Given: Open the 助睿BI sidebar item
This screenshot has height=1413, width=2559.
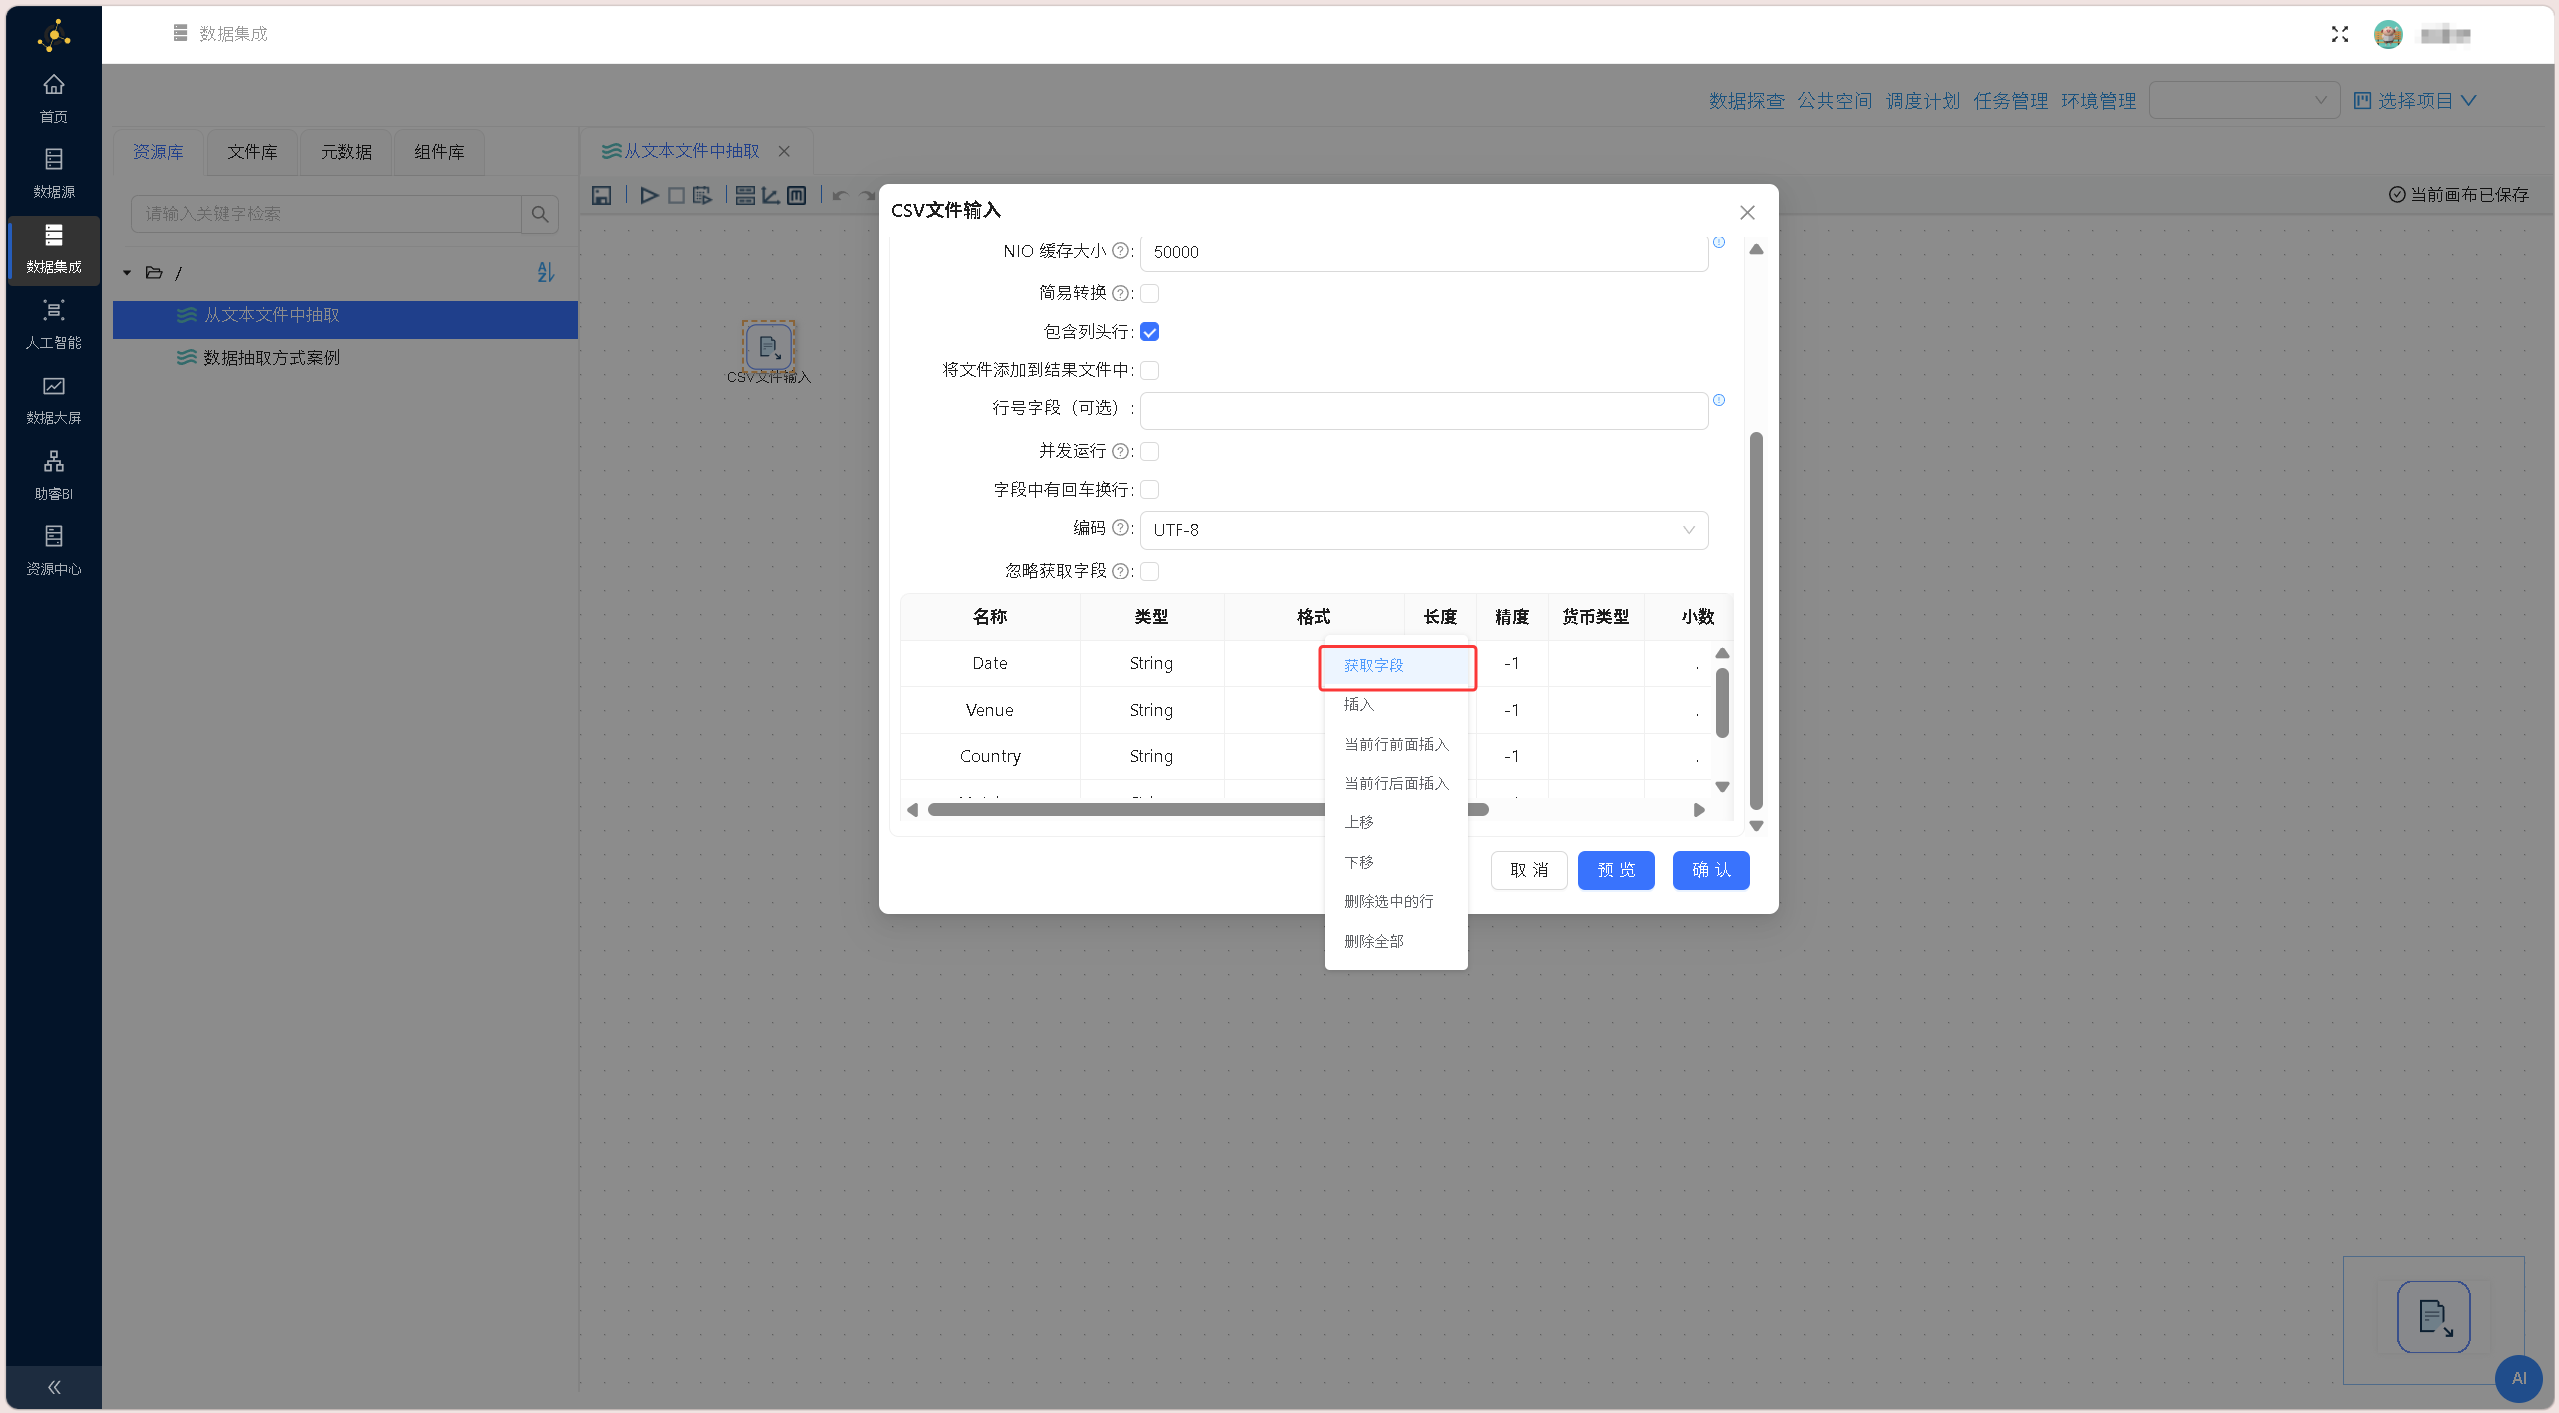Looking at the screenshot, I should tap(54, 475).
